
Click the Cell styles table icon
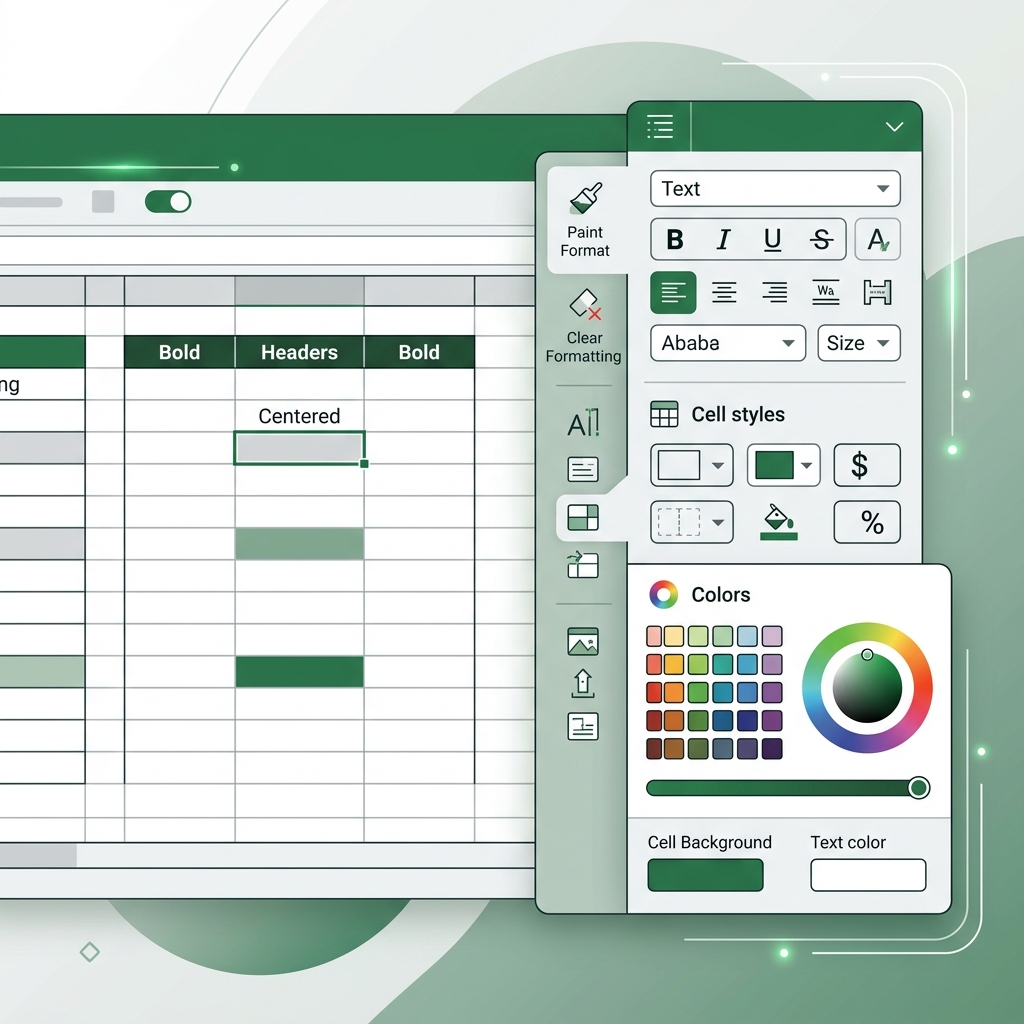click(x=664, y=414)
